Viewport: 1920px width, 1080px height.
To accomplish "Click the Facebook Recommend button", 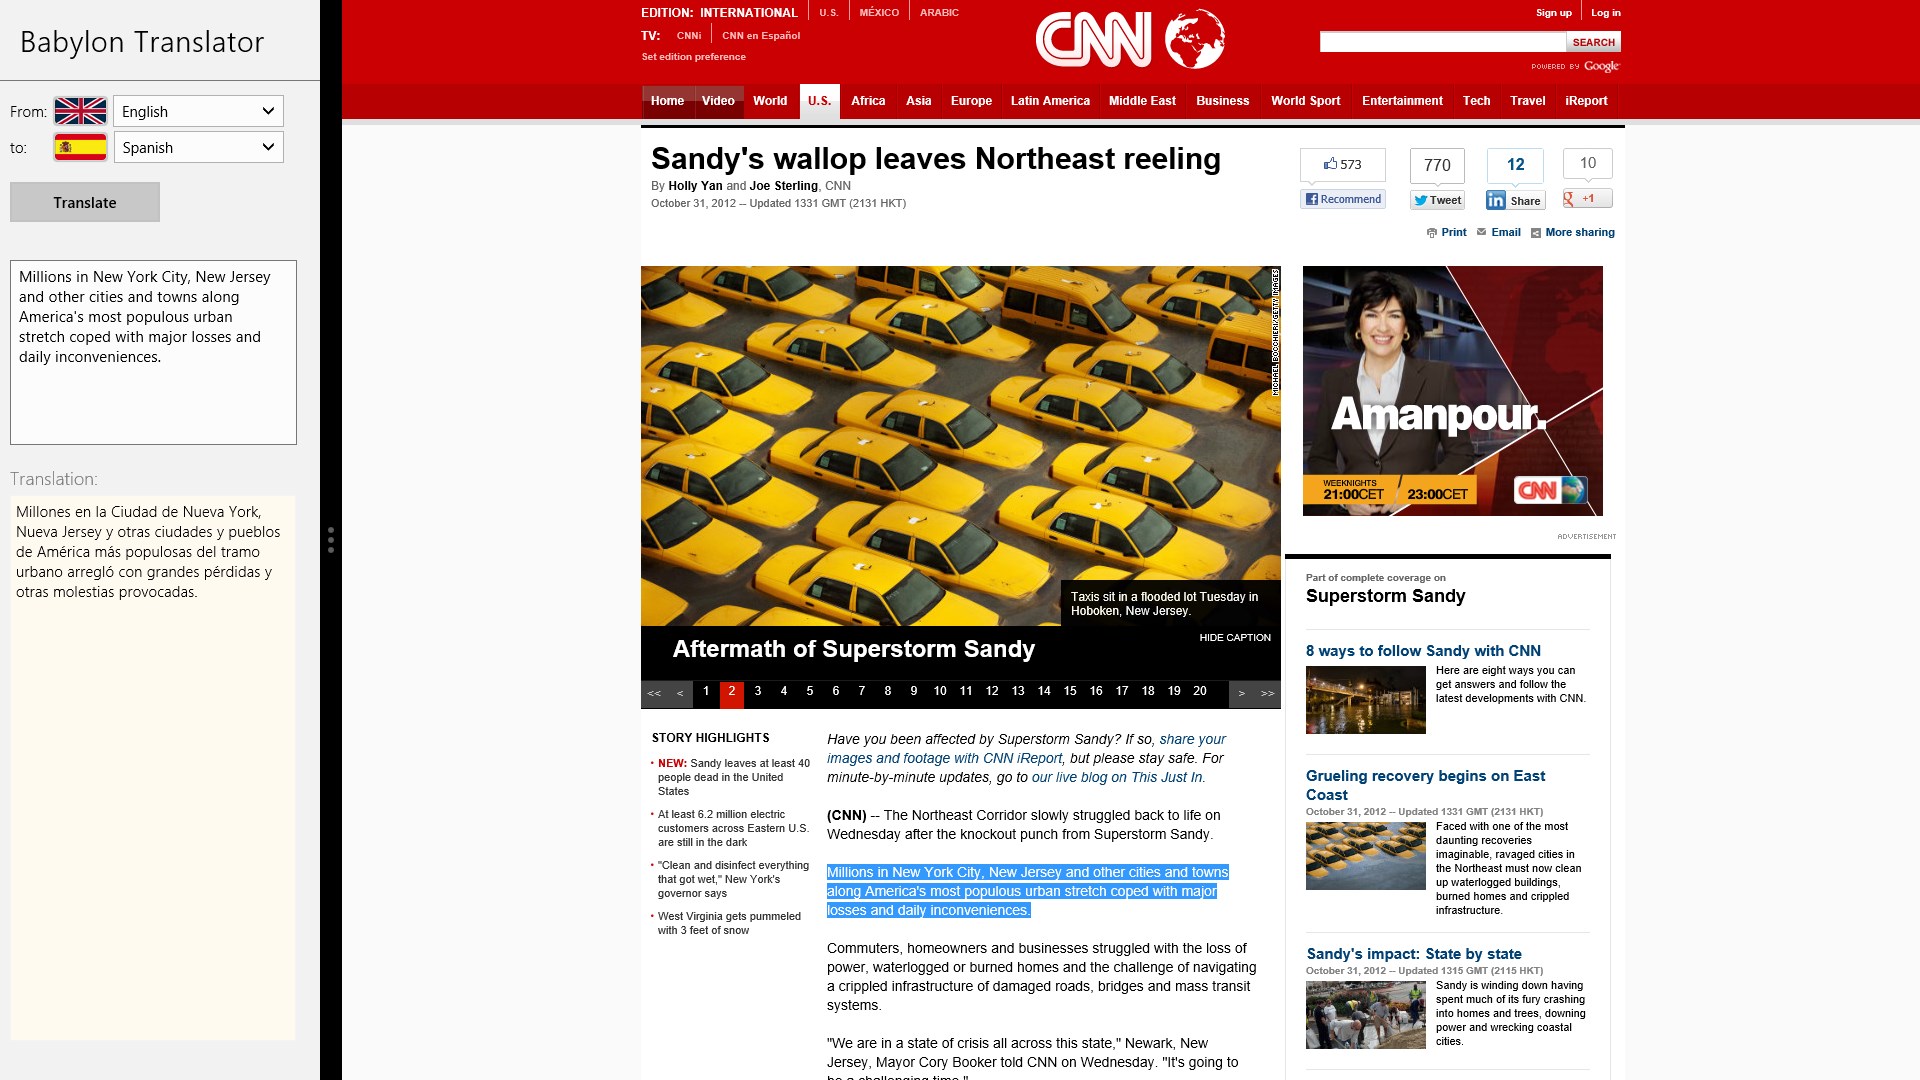I will (x=1343, y=199).
